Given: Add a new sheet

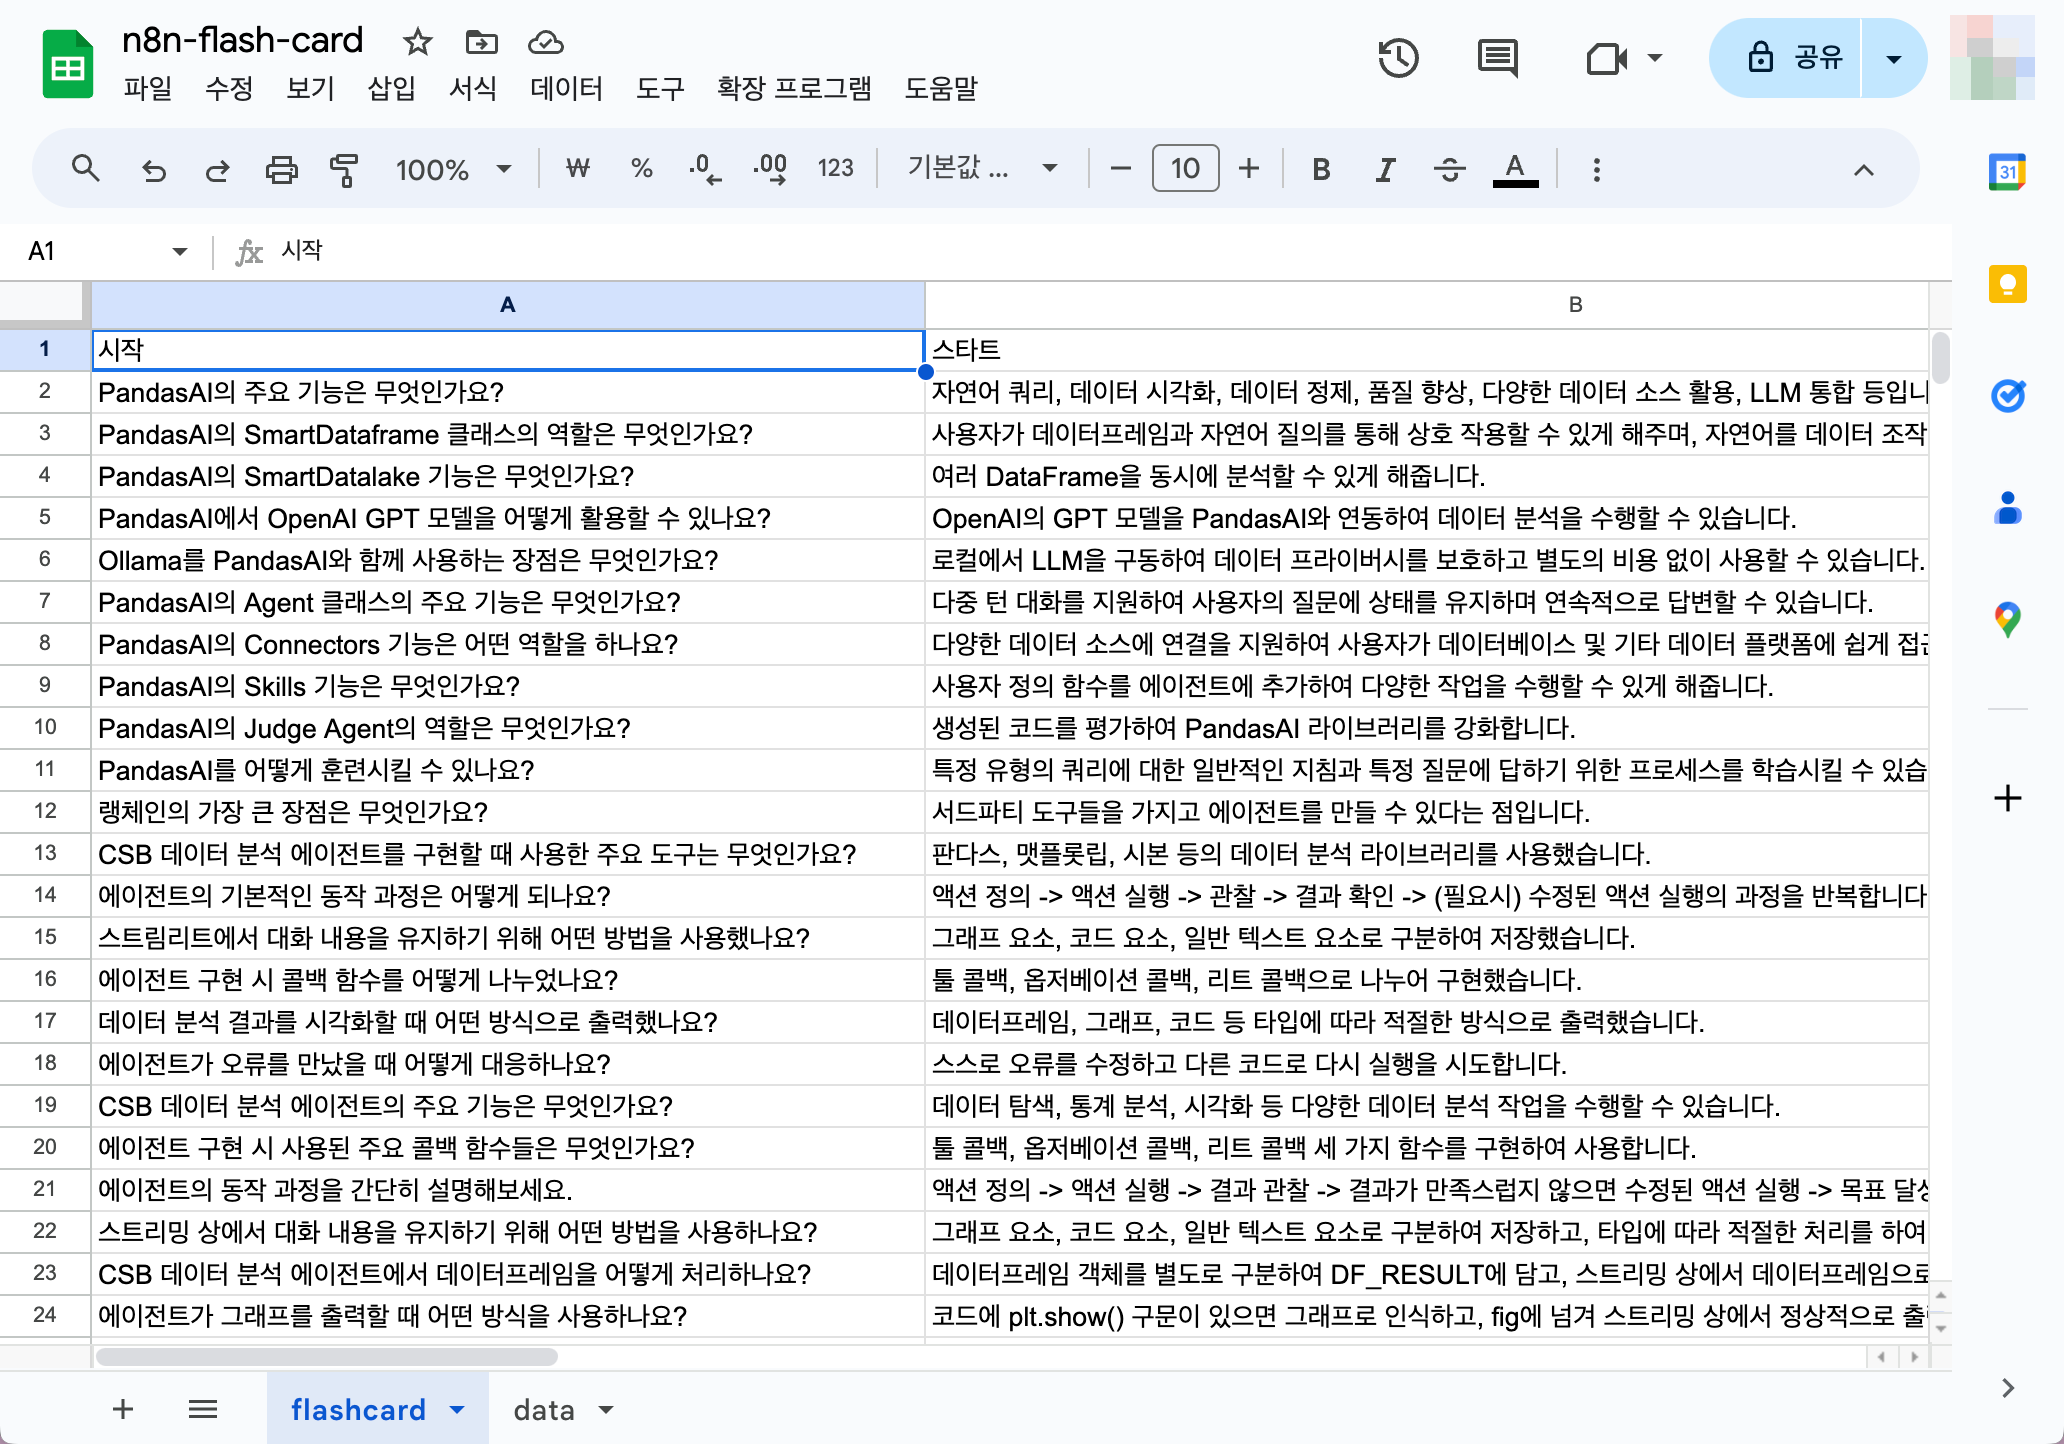Looking at the screenshot, I should [123, 1409].
